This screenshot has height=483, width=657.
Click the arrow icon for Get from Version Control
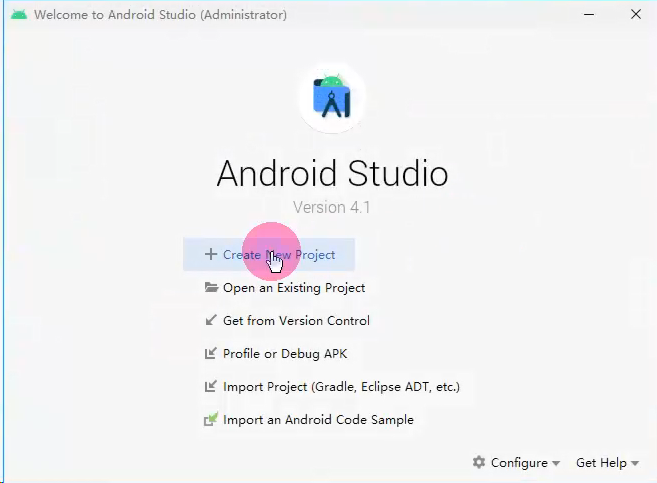211,320
